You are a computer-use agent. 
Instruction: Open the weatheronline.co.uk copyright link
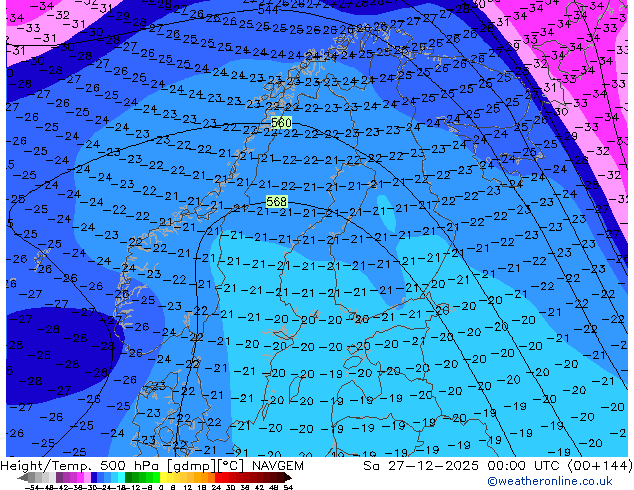[x=550, y=481]
